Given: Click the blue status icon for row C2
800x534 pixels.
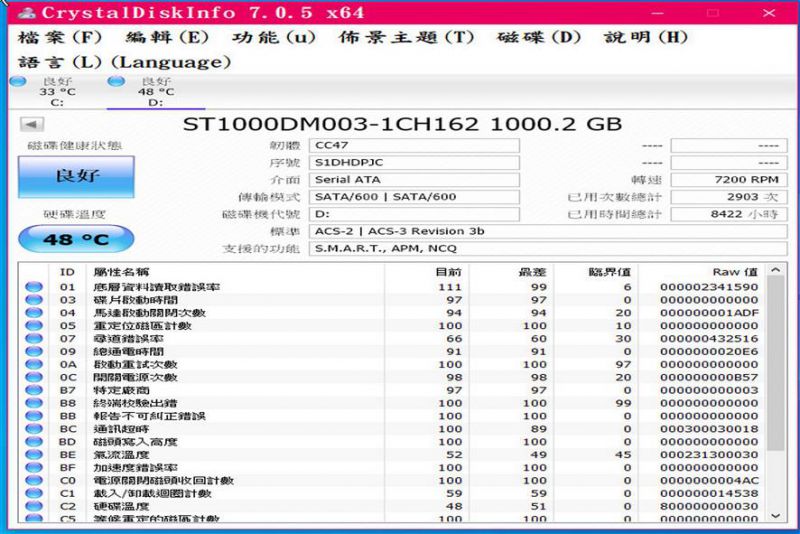Looking at the screenshot, I should [x=34, y=506].
